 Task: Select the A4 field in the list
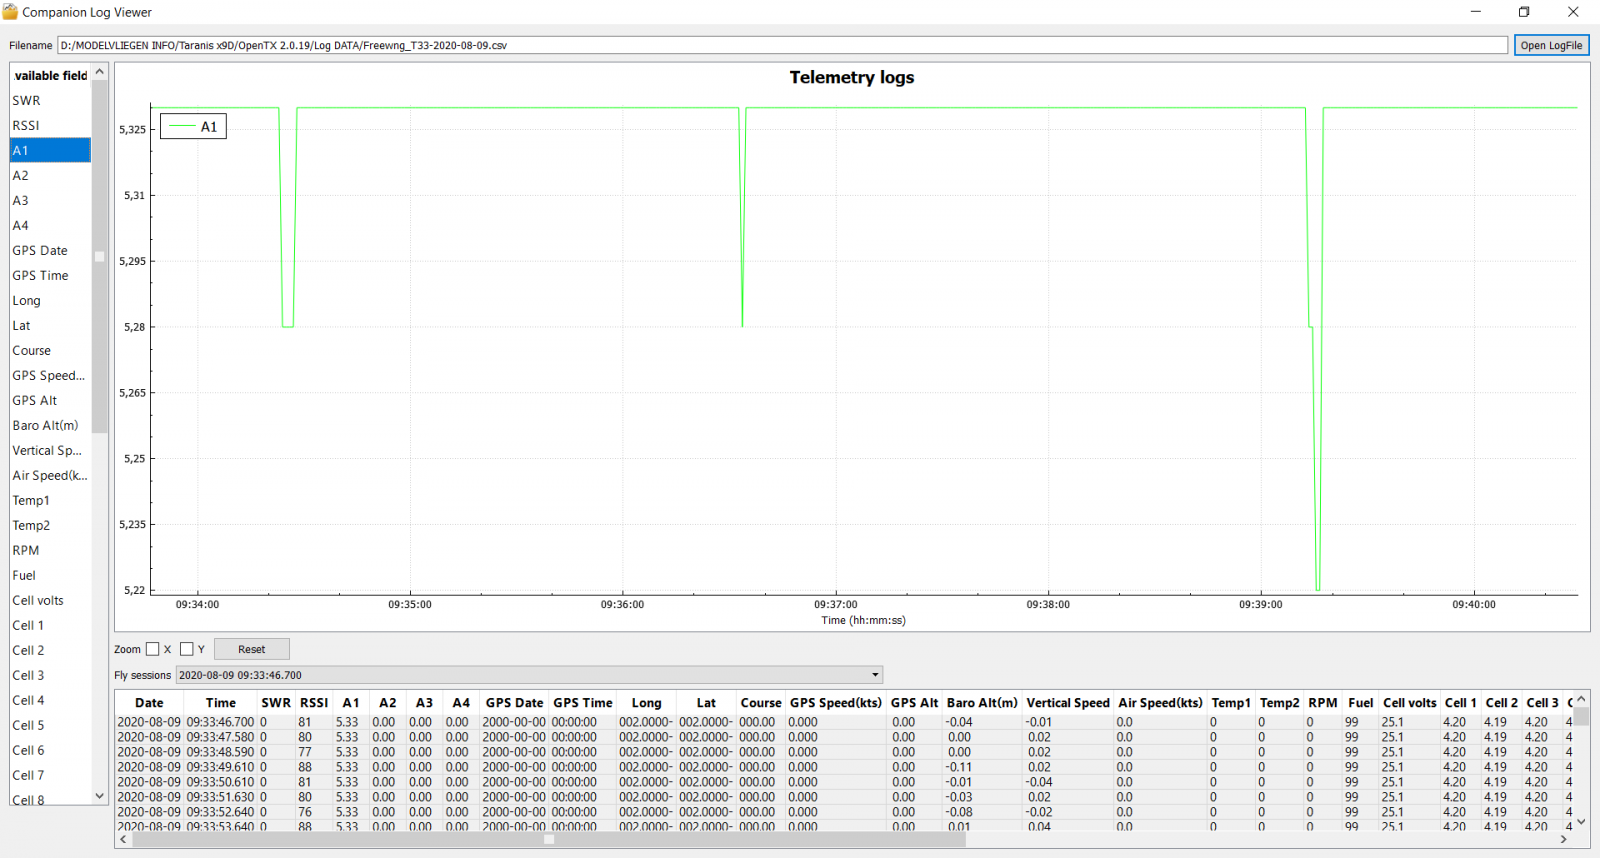click(50, 225)
